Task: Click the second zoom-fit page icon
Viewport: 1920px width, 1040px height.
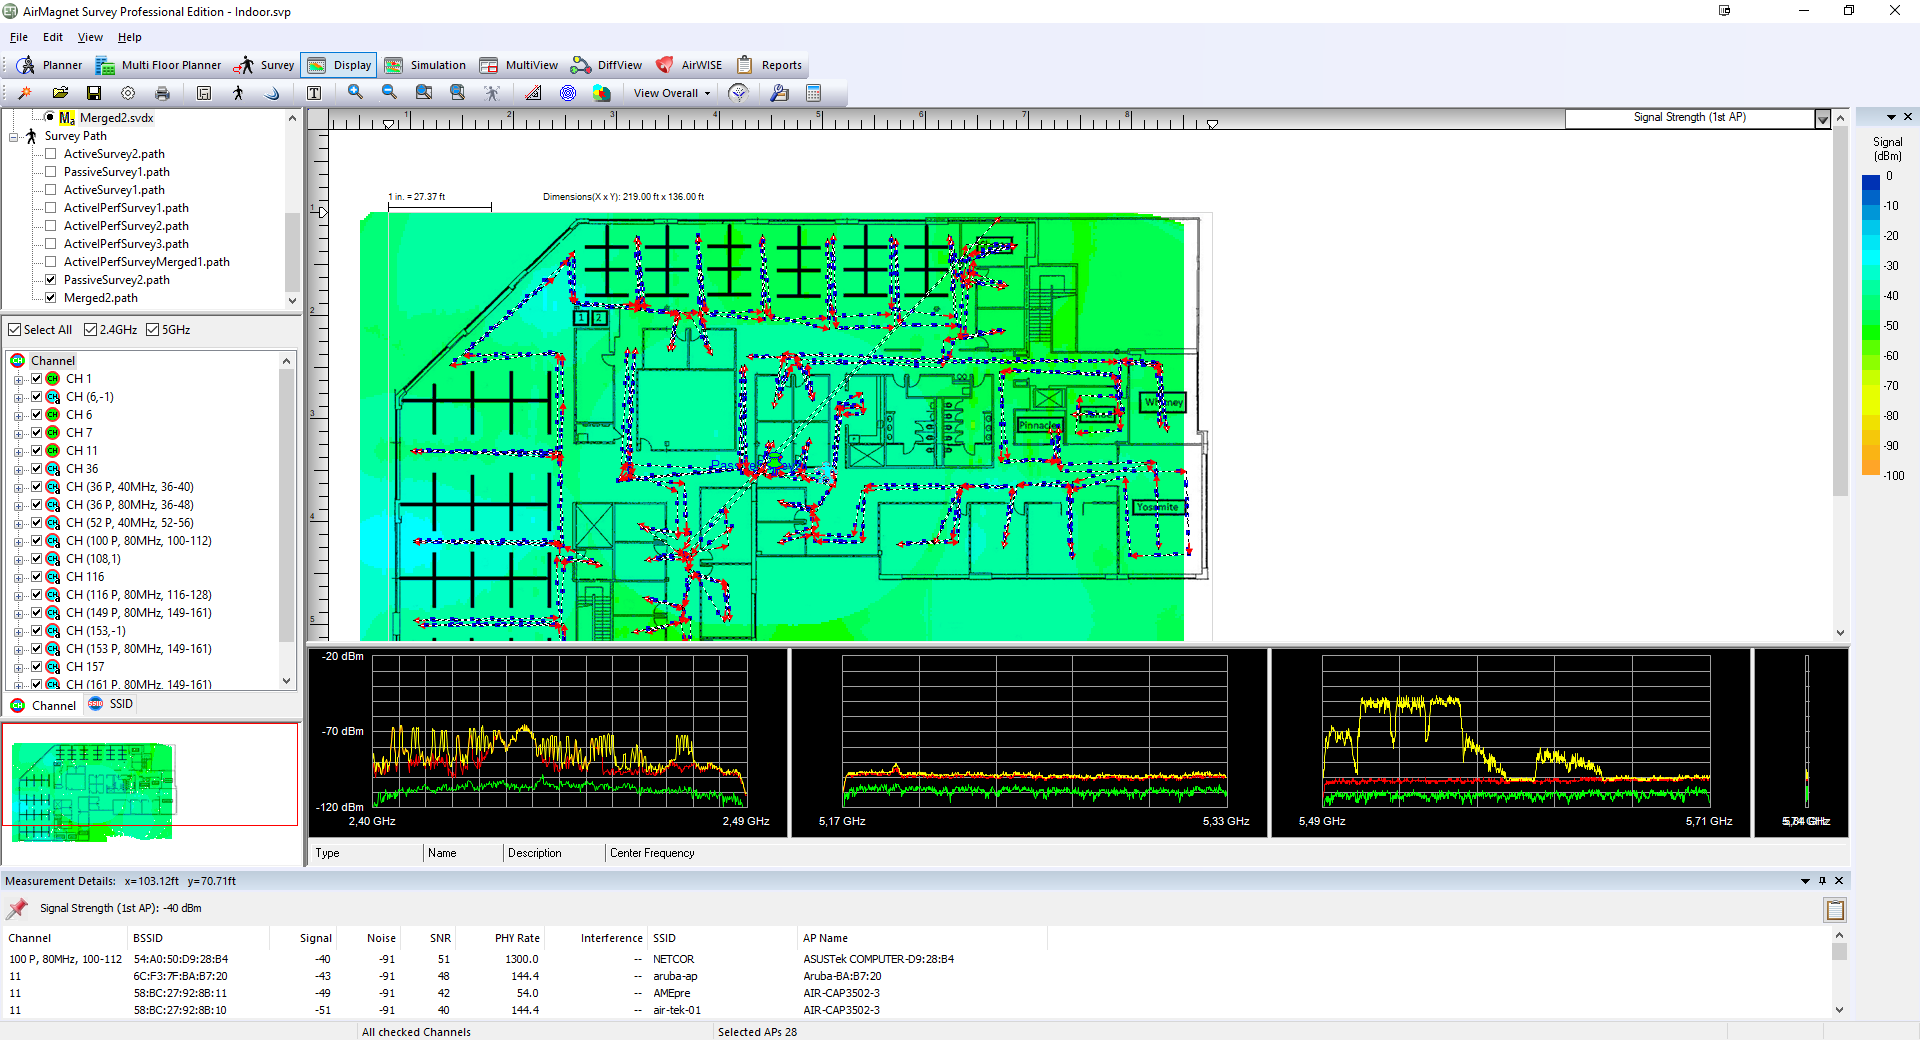Action: [458, 93]
